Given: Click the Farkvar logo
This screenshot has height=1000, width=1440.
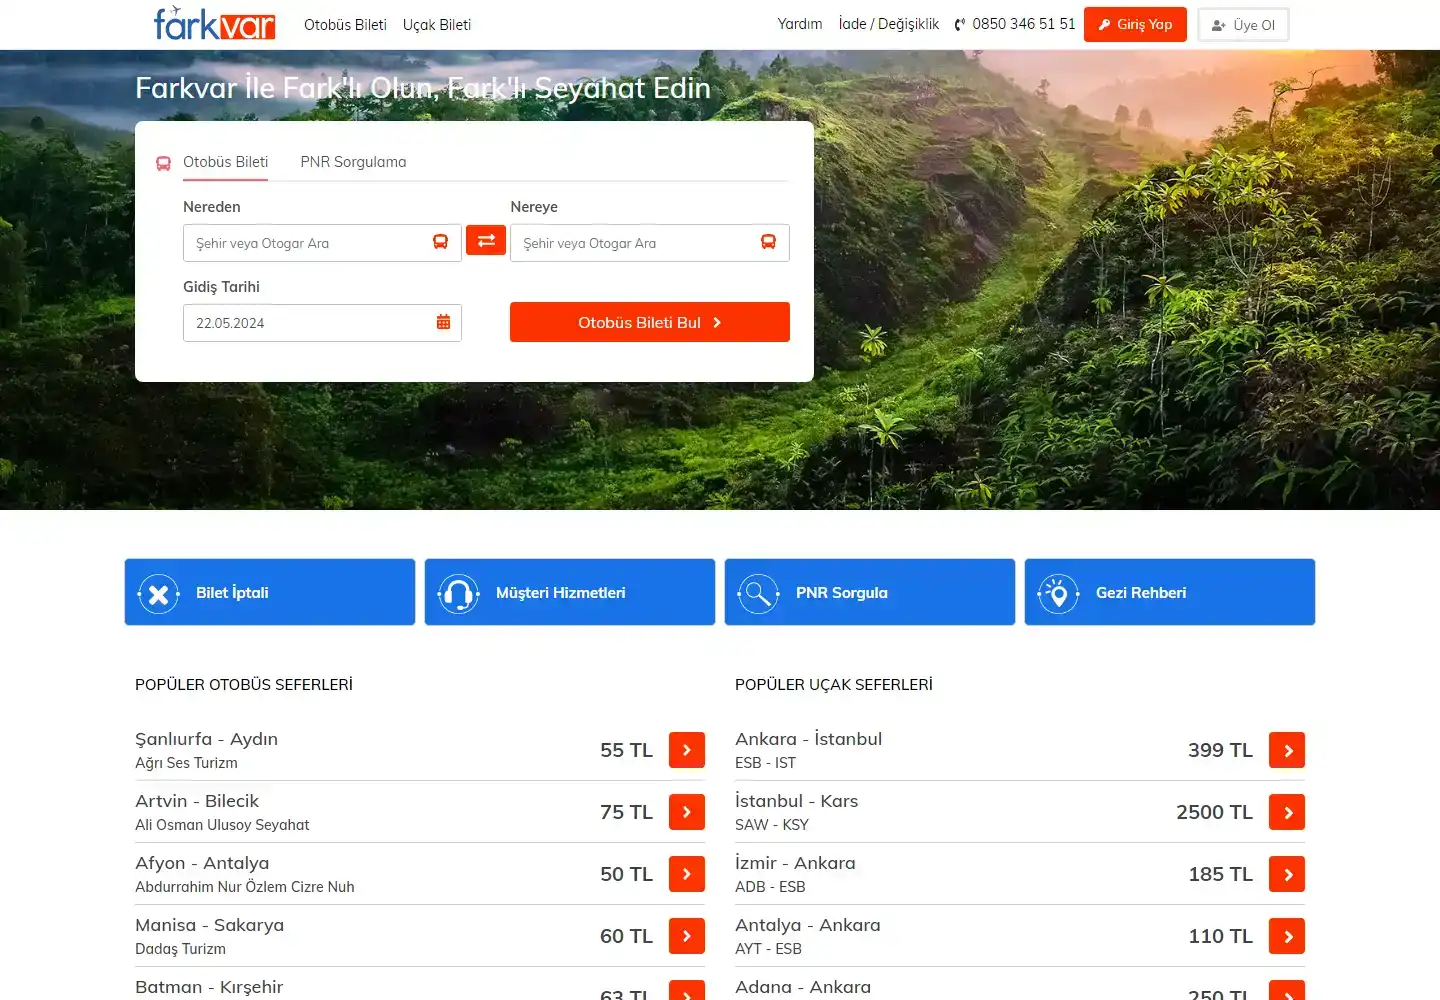Looking at the screenshot, I should 214,23.
